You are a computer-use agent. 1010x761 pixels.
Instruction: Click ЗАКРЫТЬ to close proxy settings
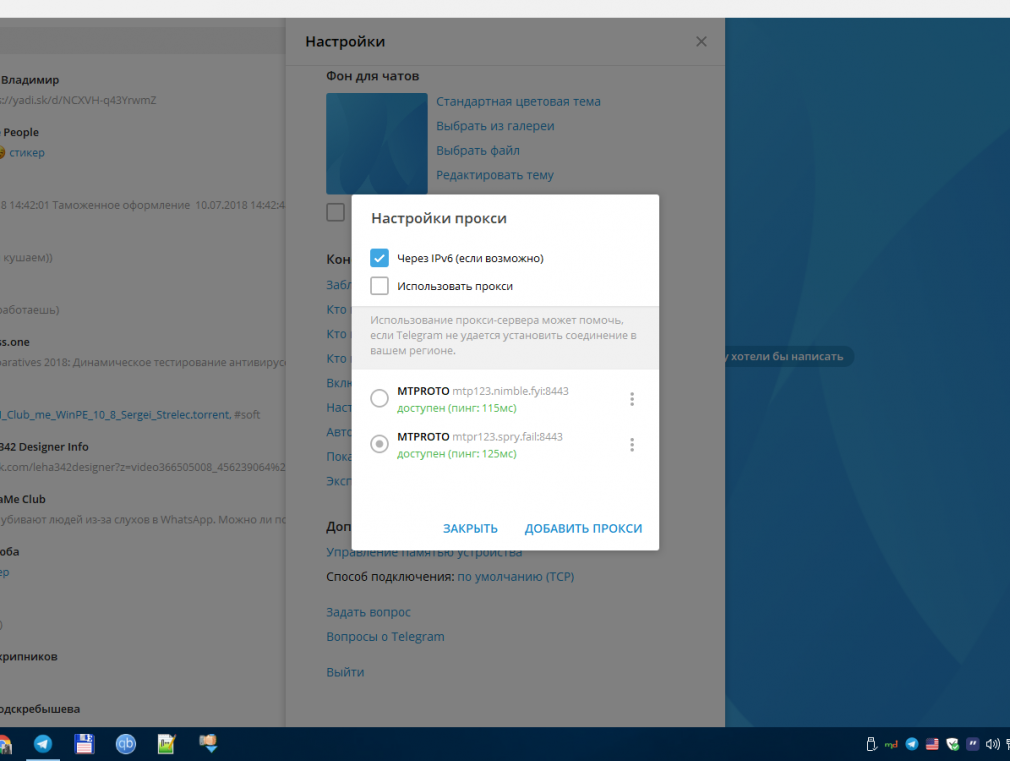[x=470, y=528]
